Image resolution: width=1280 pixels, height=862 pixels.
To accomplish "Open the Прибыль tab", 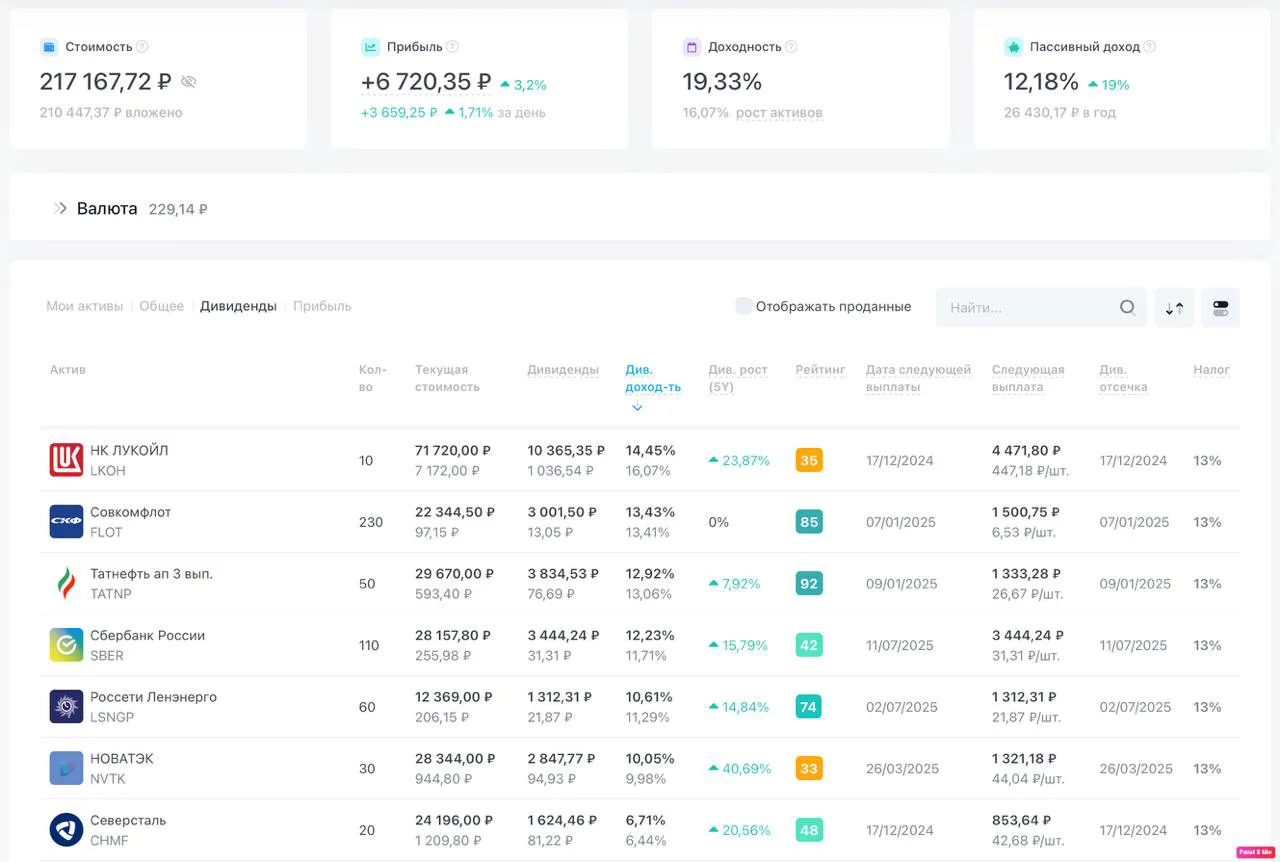I will pyautogui.click(x=322, y=306).
